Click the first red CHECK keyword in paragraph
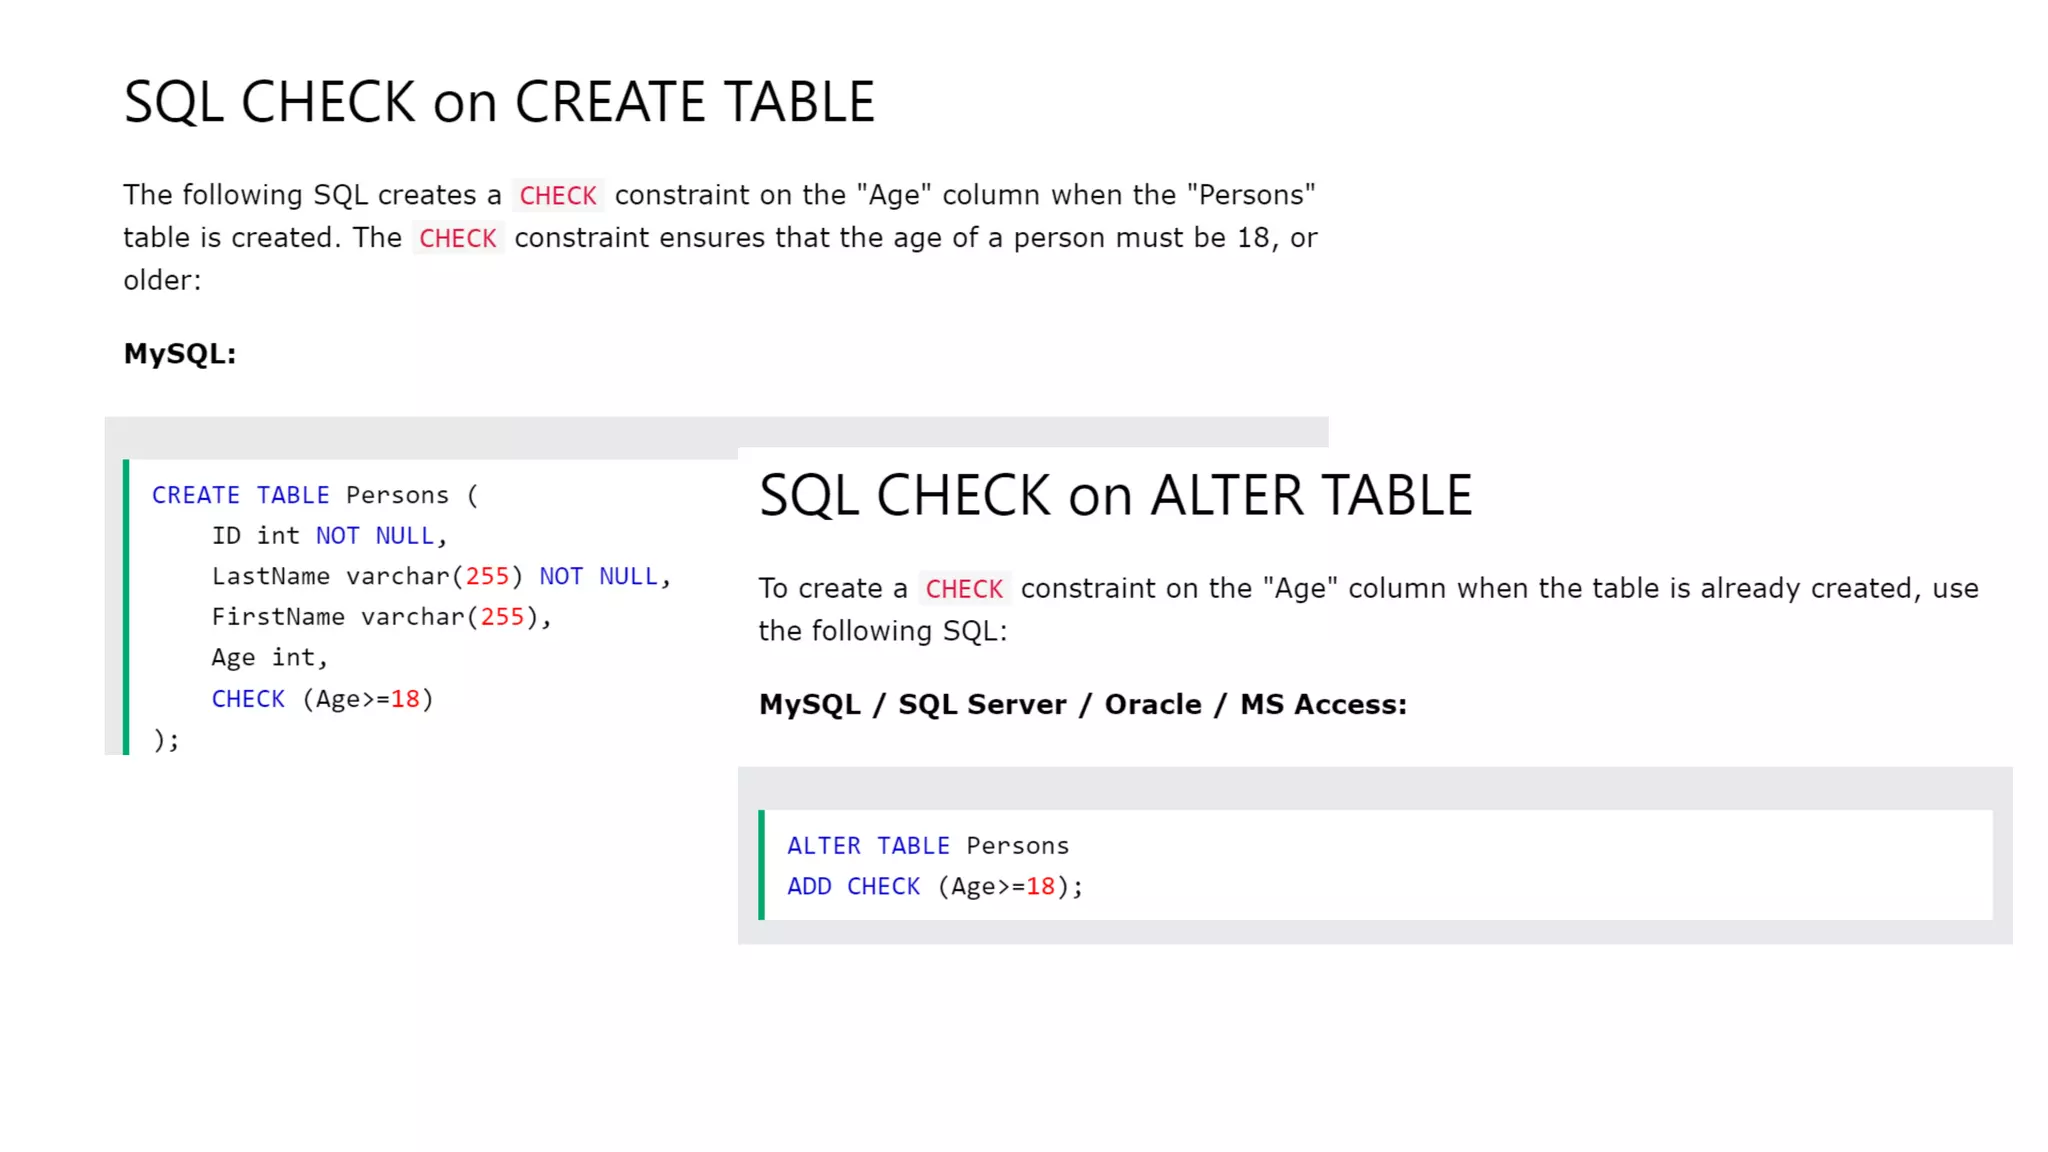 click(x=557, y=195)
